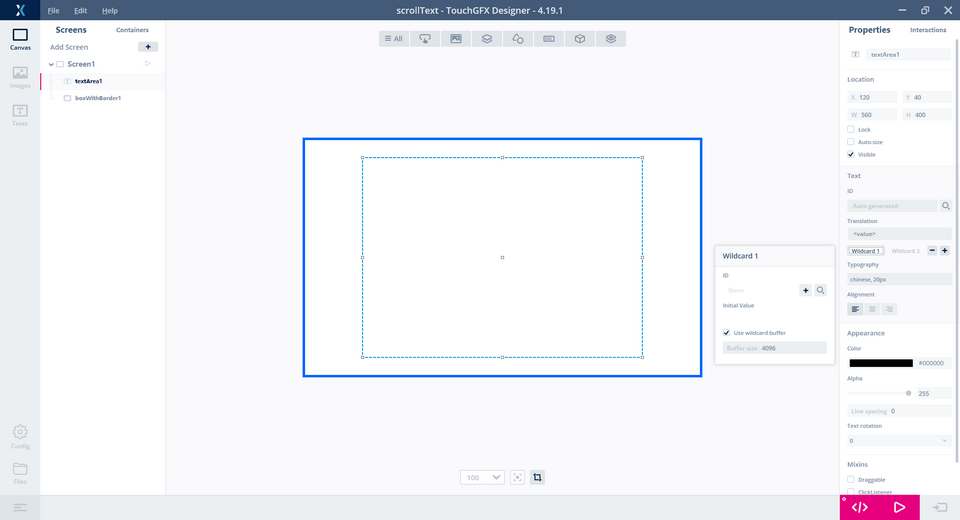The image size is (960, 520).
Task: Switch to the Screens tab
Action: 71,29
